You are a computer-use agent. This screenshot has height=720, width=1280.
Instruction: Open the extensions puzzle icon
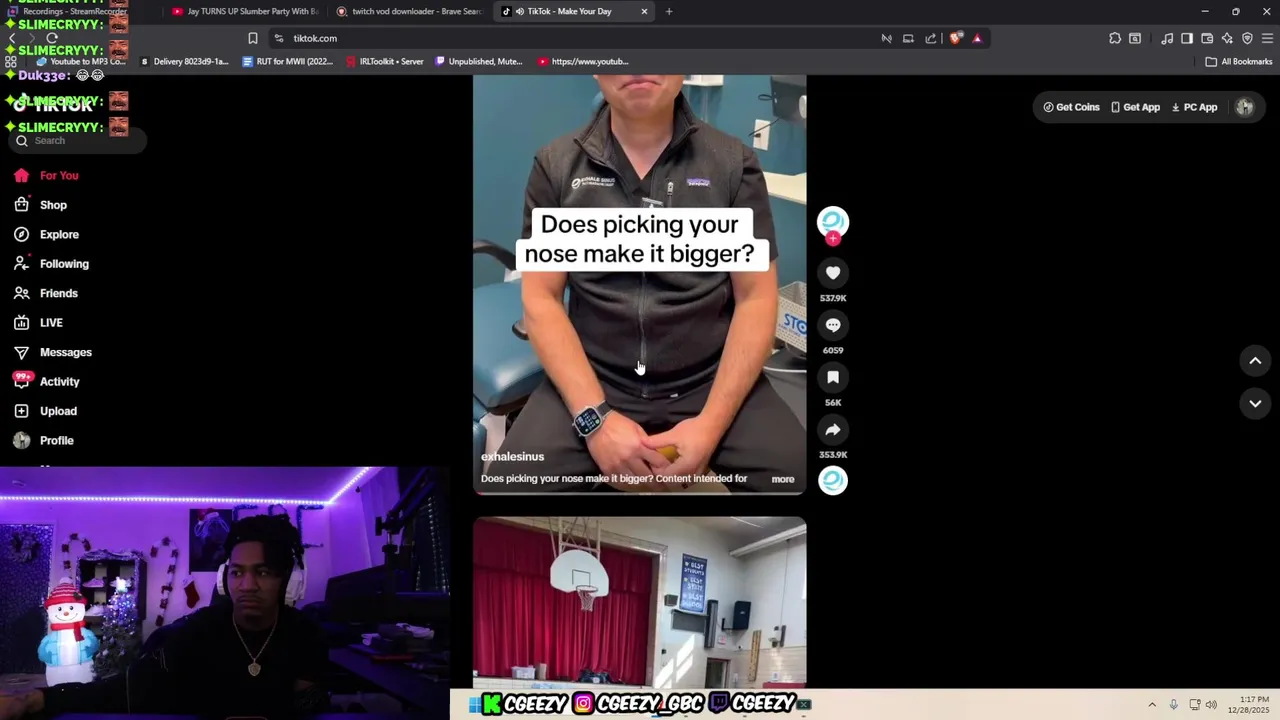(x=1115, y=38)
